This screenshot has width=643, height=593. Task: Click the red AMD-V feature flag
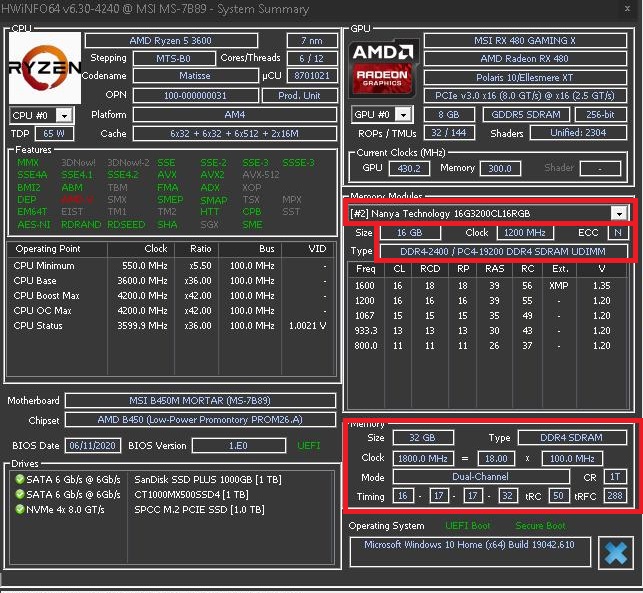pos(77,200)
